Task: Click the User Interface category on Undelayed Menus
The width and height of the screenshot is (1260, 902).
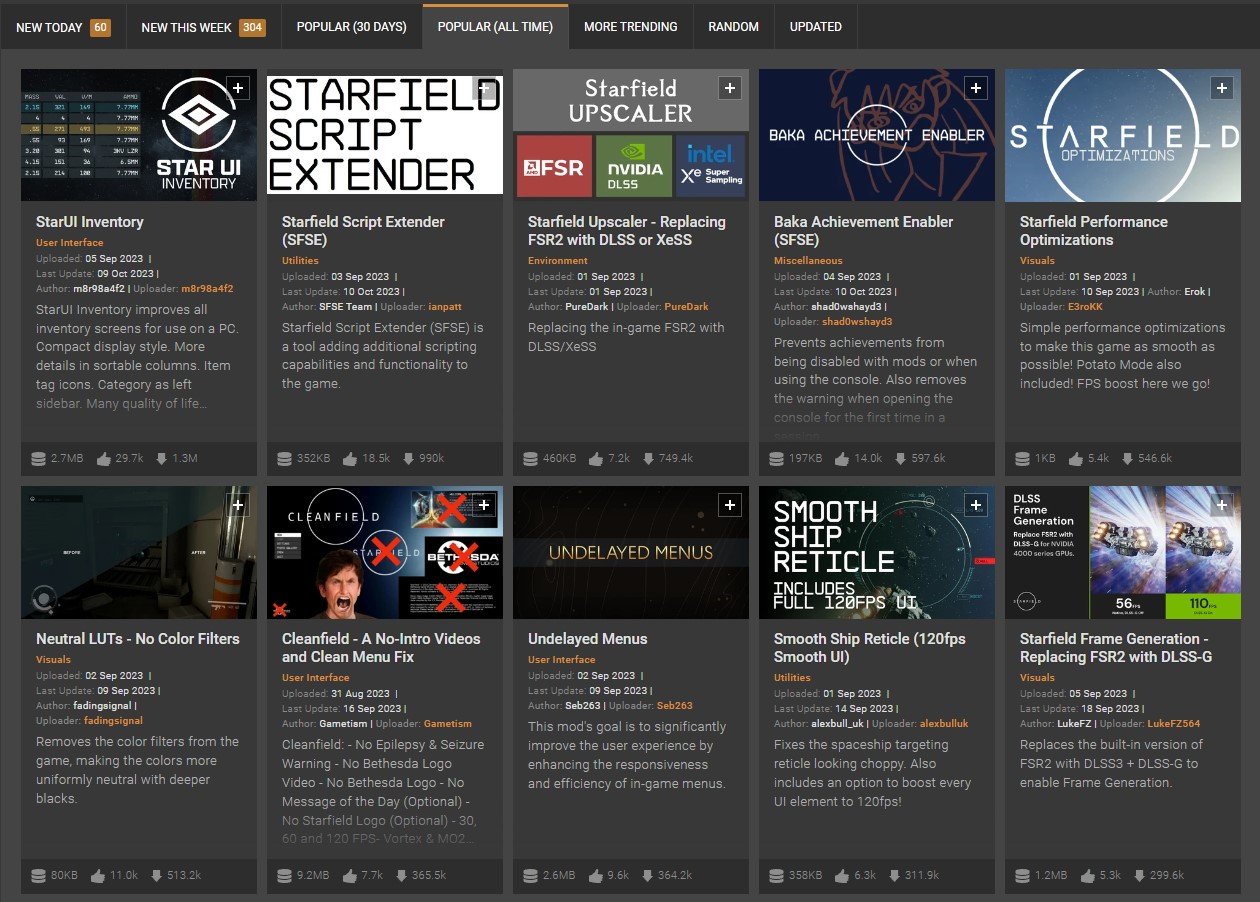Action: click(561, 660)
